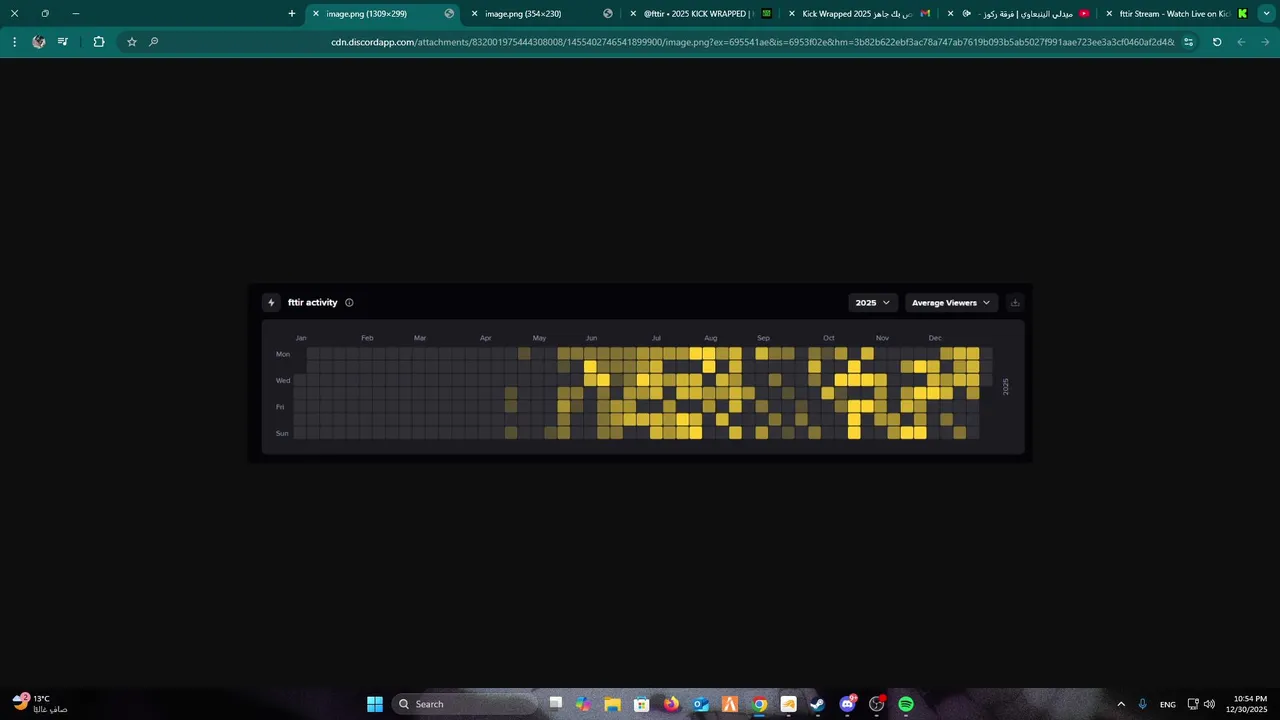Image resolution: width=1280 pixels, height=720 pixels.
Task: Open Discord from taskbar
Action: pyautogui.click(x=848, y=704)
